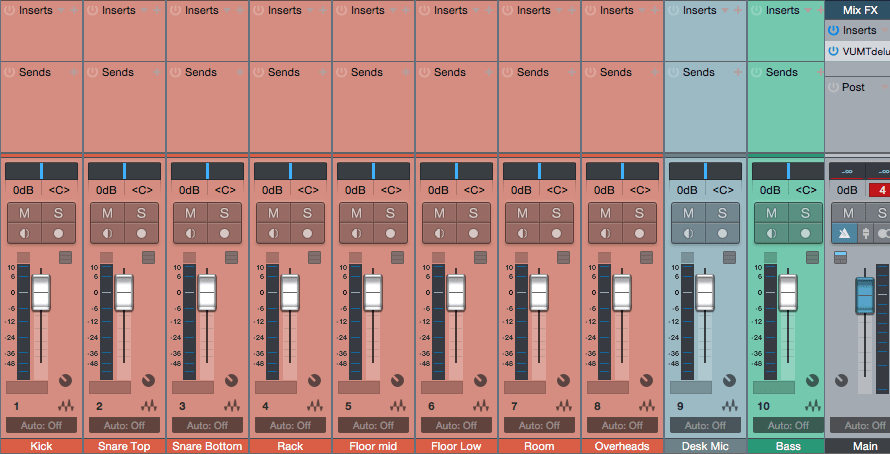Open Auto: Off menu on Rack channel
Image resolution: width=890 pixels, height=454 pixels.
click(291, 425)
